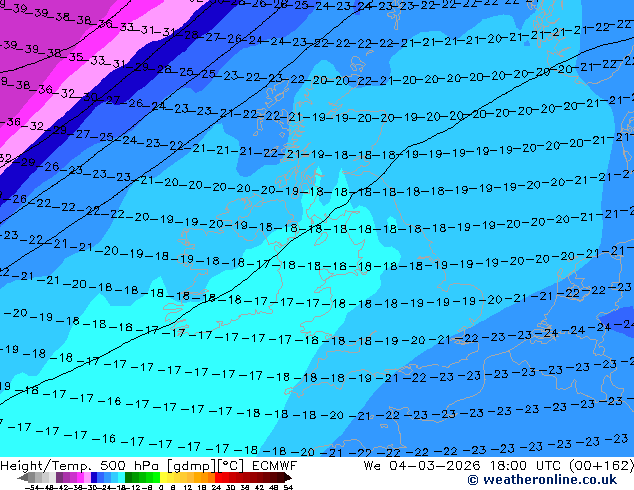Screen dimensions: 634x490
Task: Click the first yellow legend swatch at 0
Action: point(163,477)
